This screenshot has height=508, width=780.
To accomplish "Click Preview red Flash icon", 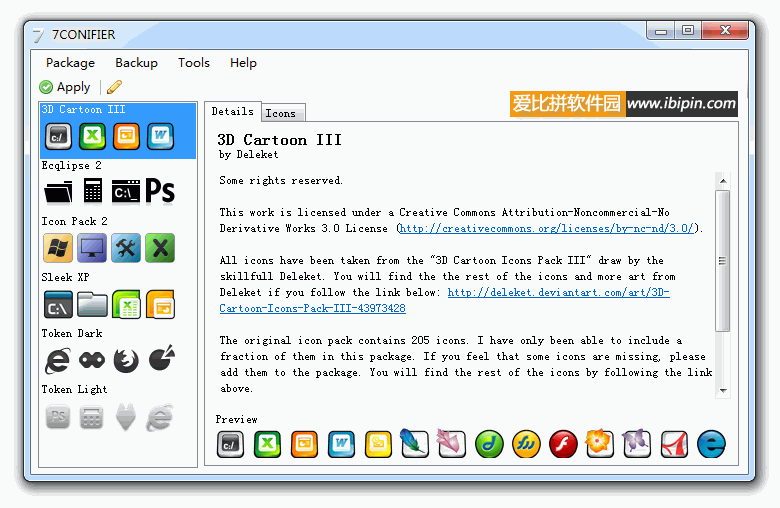I will pos(563,444).
